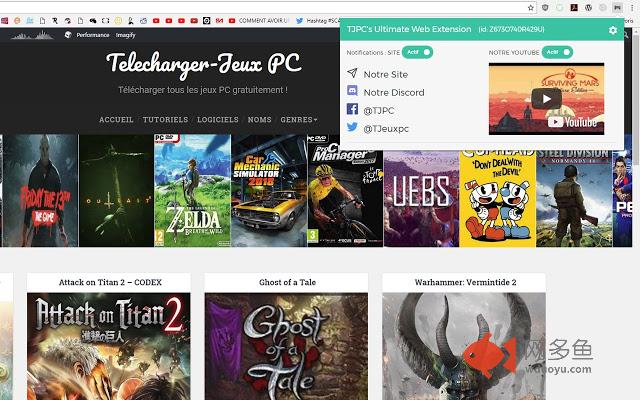
Task: Click the TJPC extension icon in toolbar
Action: [617, 7]
